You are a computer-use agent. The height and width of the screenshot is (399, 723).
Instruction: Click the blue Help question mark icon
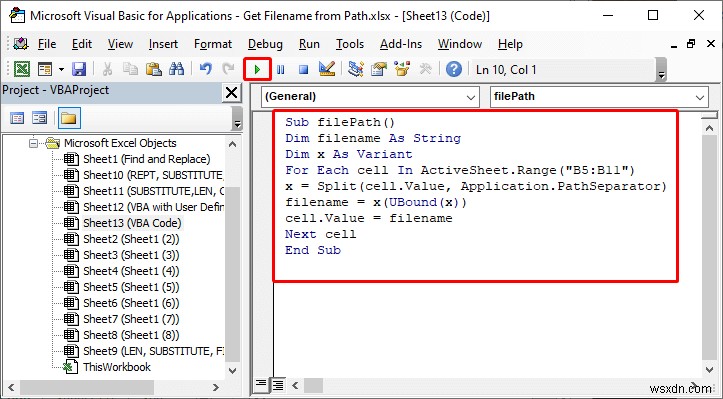point(454,70)
